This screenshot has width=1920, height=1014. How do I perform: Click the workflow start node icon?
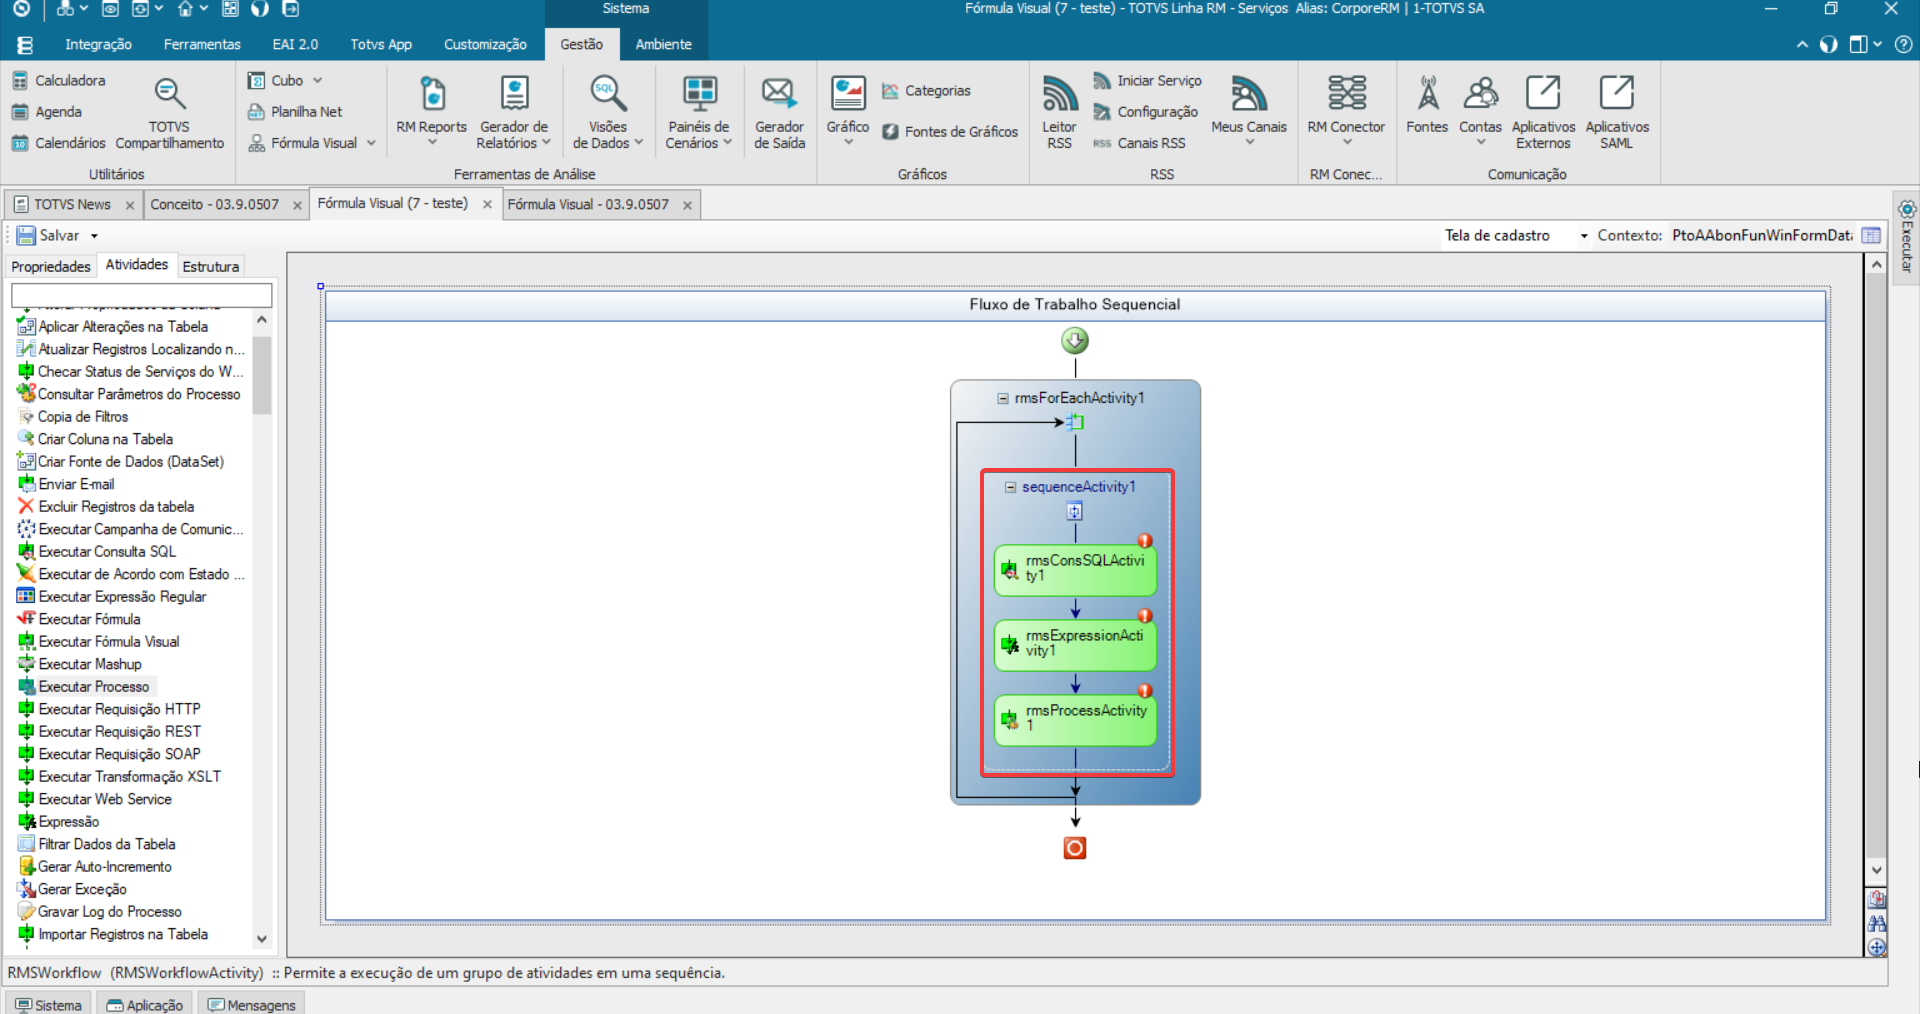tap(1075, 341)
